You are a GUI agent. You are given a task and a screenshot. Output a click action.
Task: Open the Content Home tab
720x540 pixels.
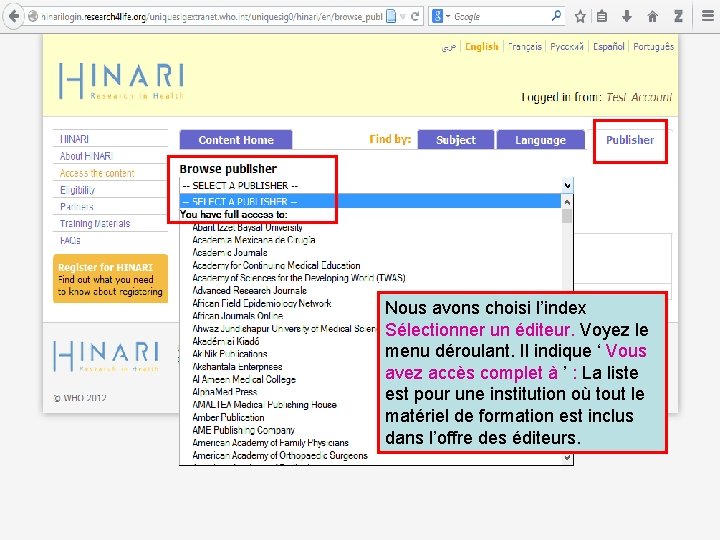tap(236, 140)
